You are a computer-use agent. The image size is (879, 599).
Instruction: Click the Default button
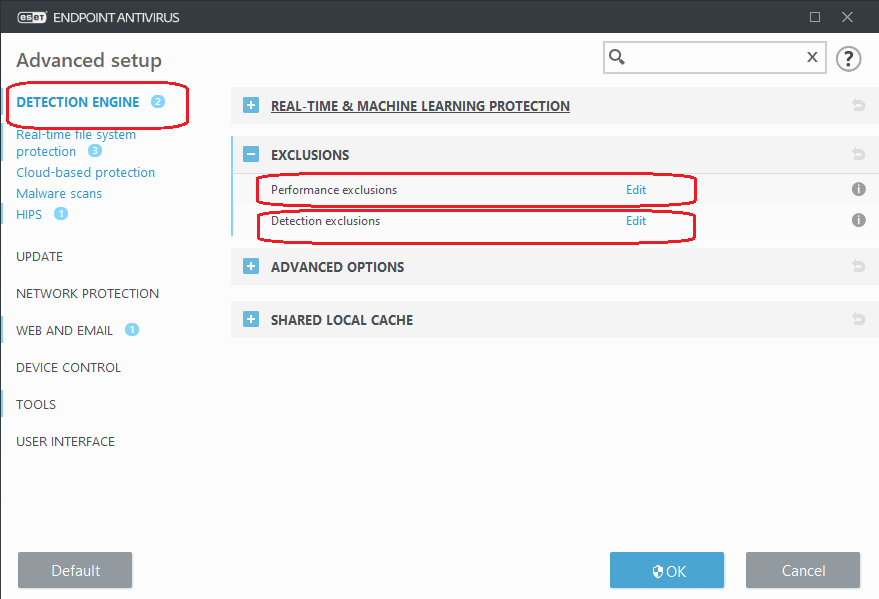[x=75, y=570]
